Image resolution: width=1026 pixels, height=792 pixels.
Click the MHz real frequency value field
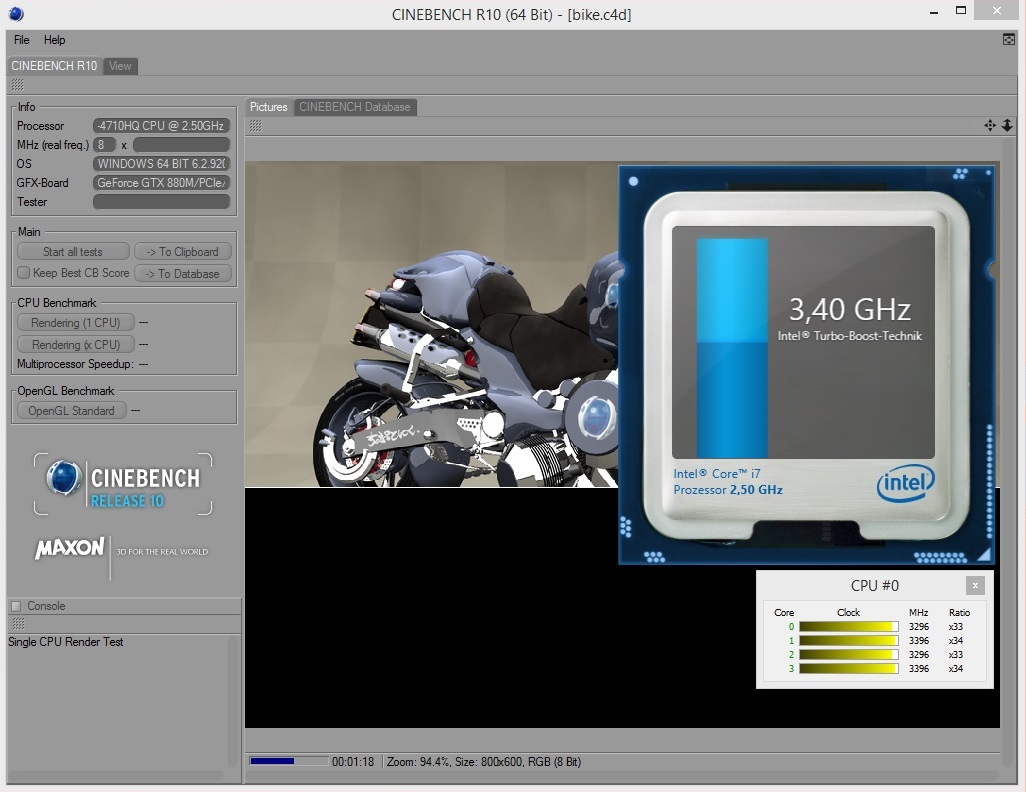coord(181,145)
